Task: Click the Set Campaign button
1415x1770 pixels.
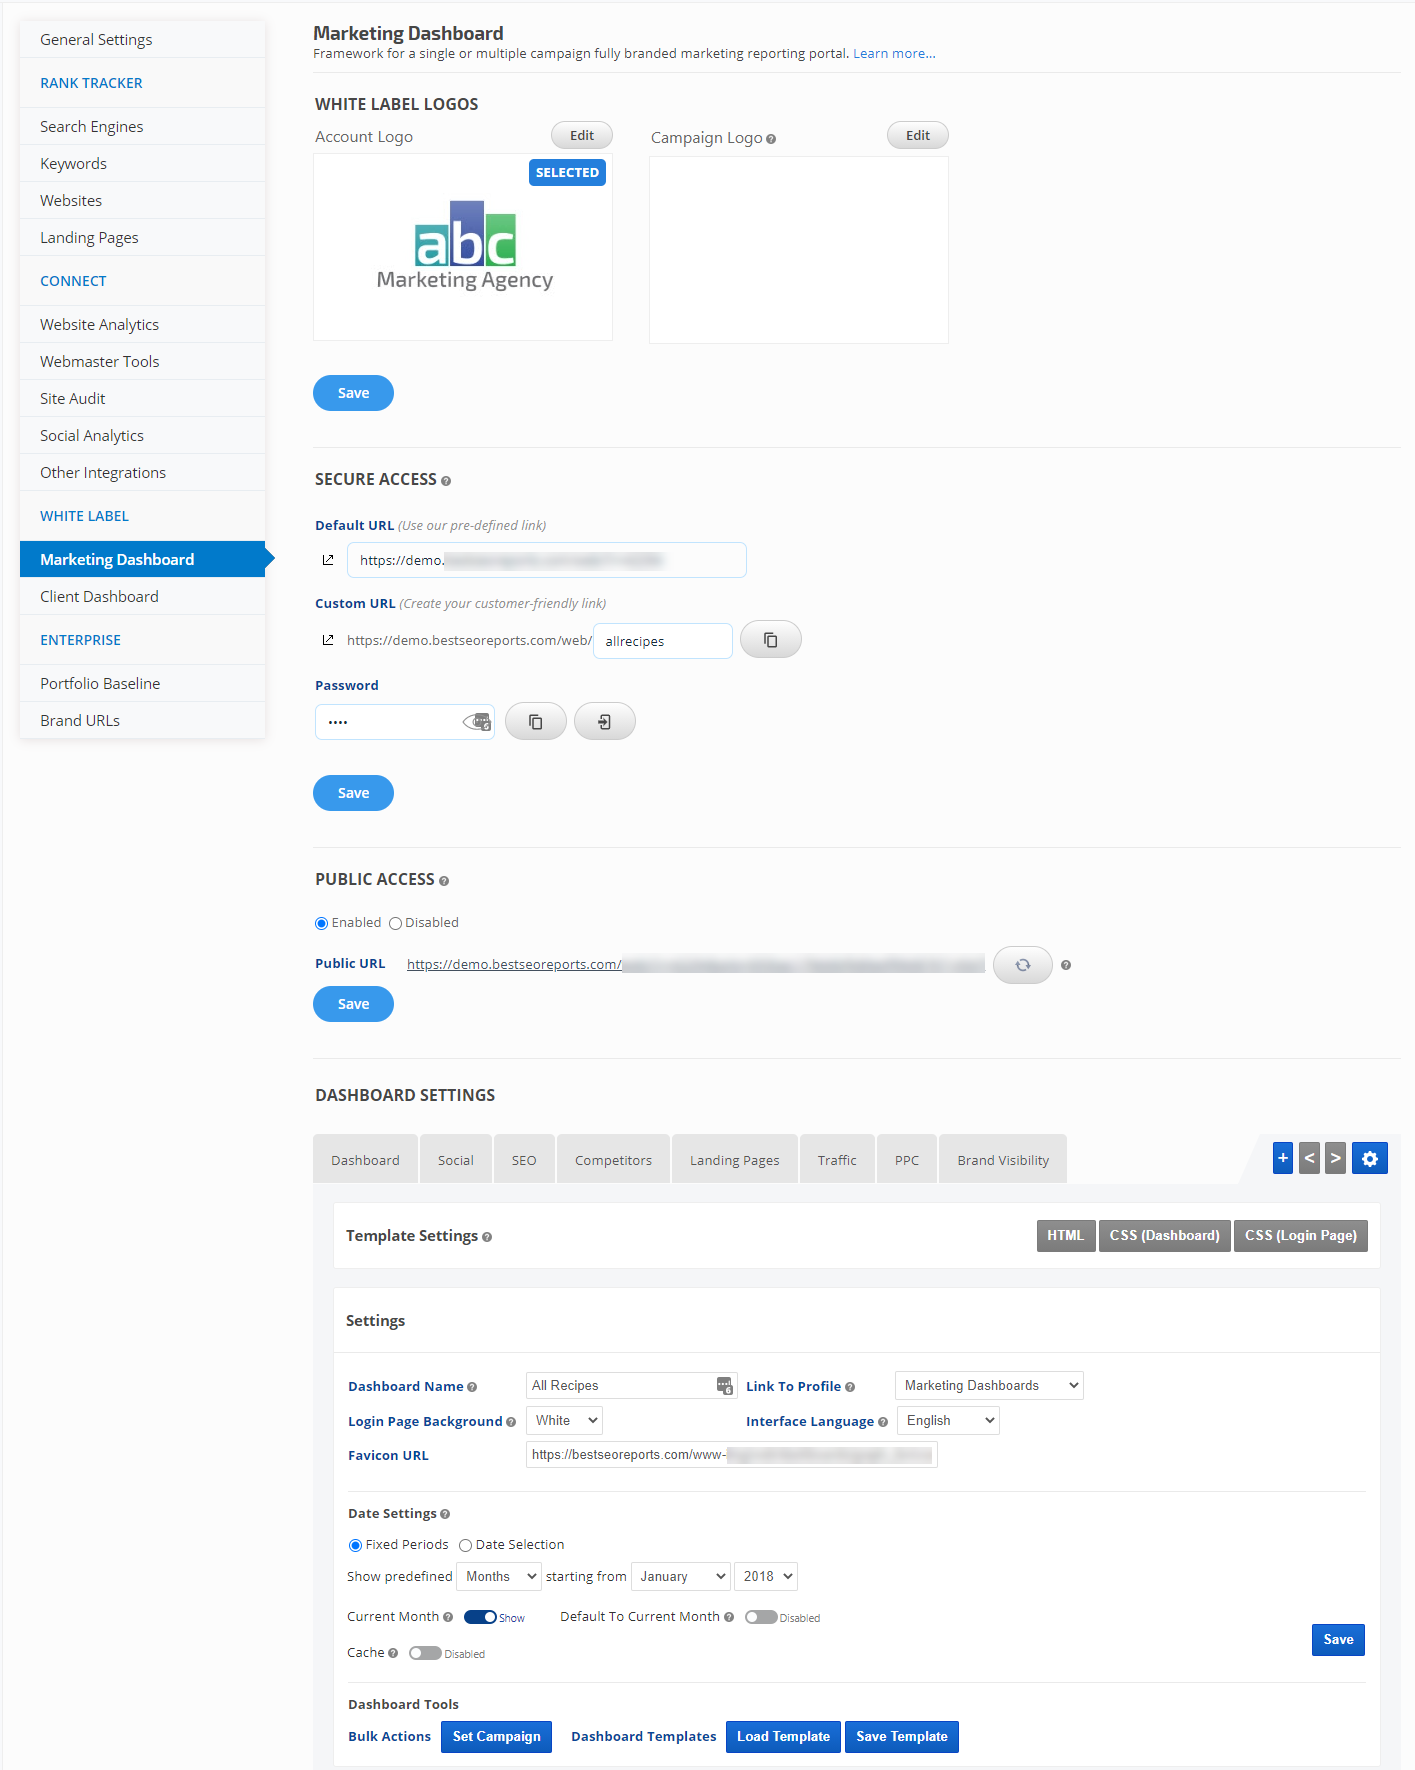Action: click(496, 1737)
